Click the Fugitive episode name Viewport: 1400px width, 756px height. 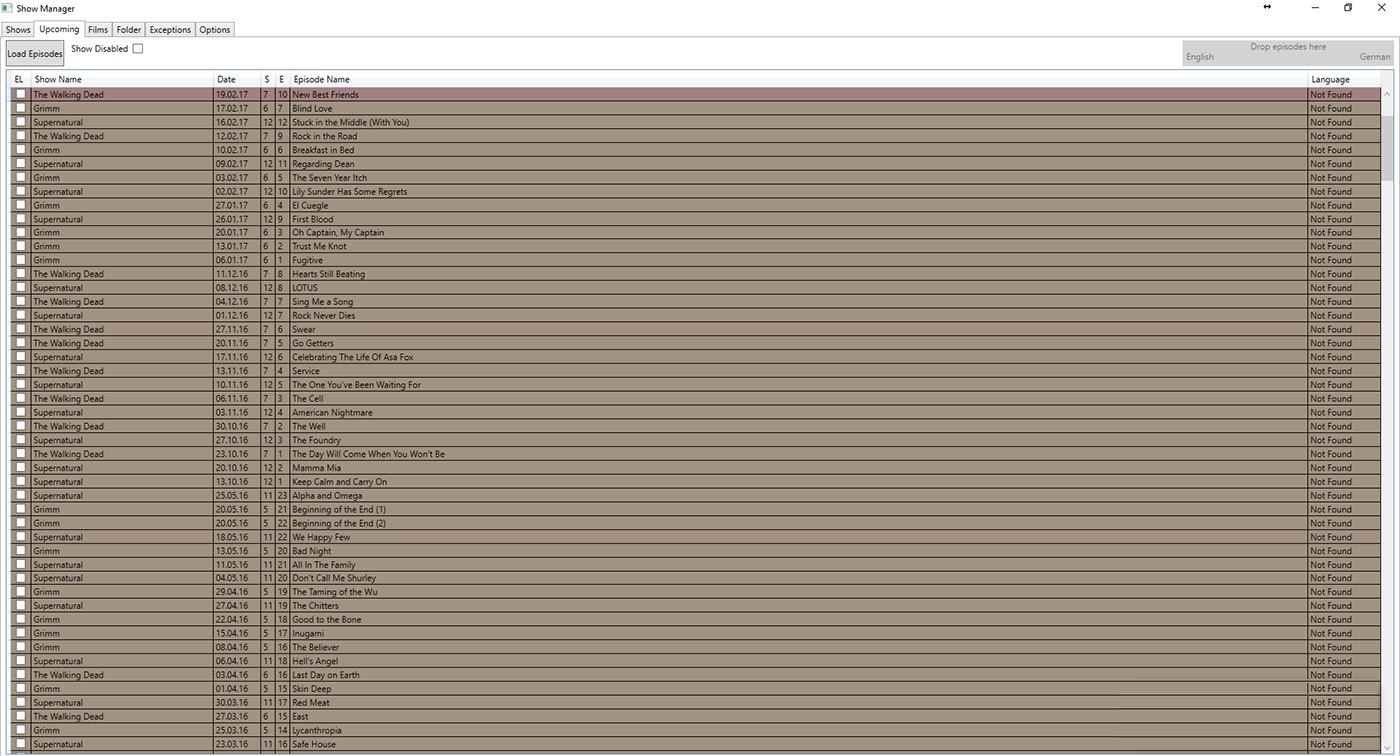tap(307, 260)
